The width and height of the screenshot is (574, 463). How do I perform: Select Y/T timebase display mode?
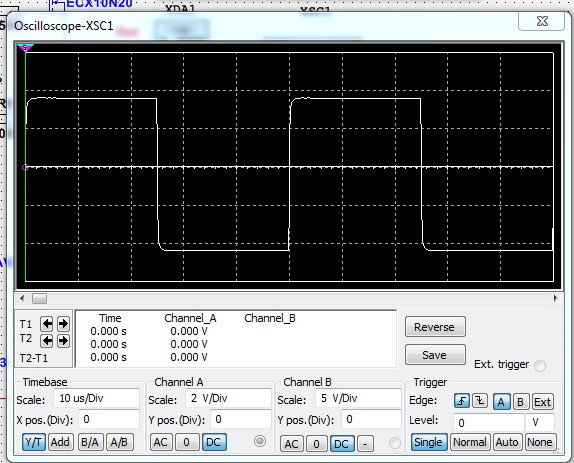click(34, 442)
